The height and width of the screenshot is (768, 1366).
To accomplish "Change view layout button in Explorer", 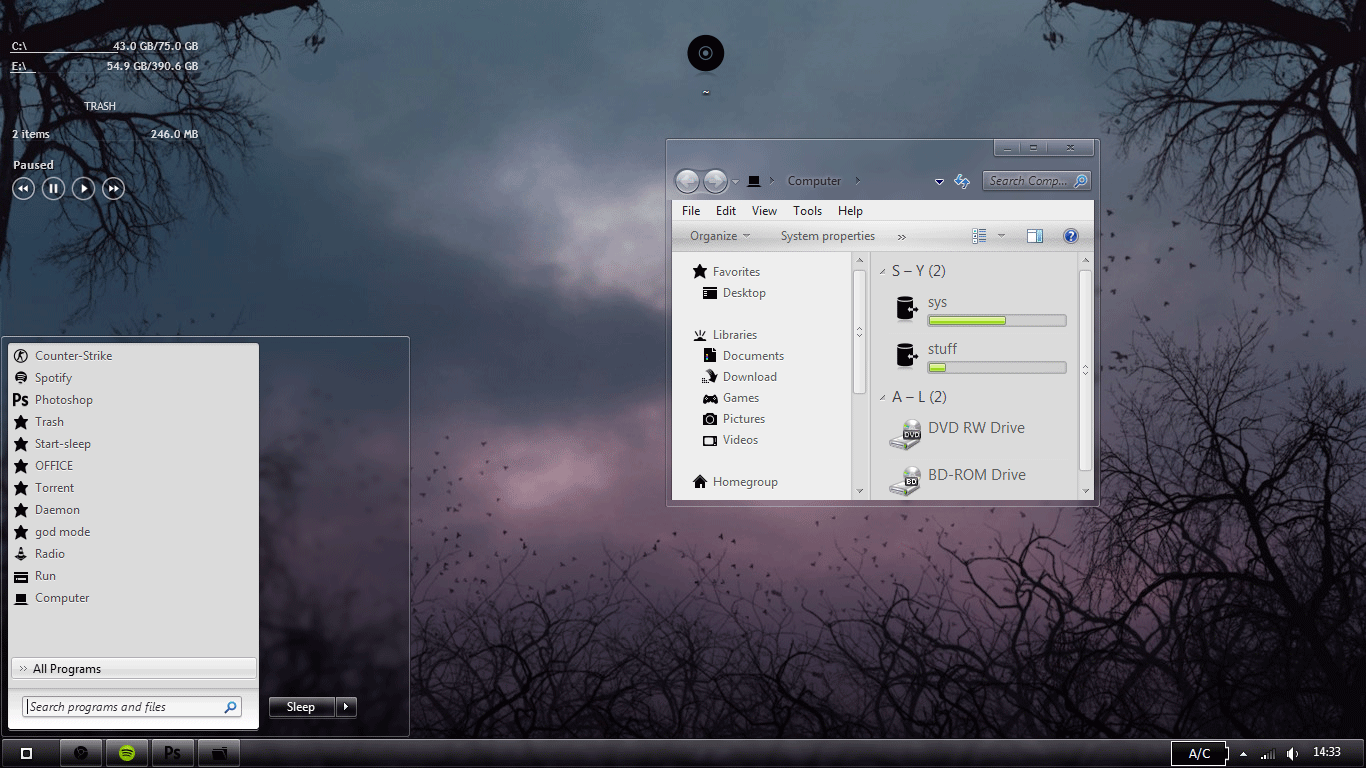I will [979, 236].
